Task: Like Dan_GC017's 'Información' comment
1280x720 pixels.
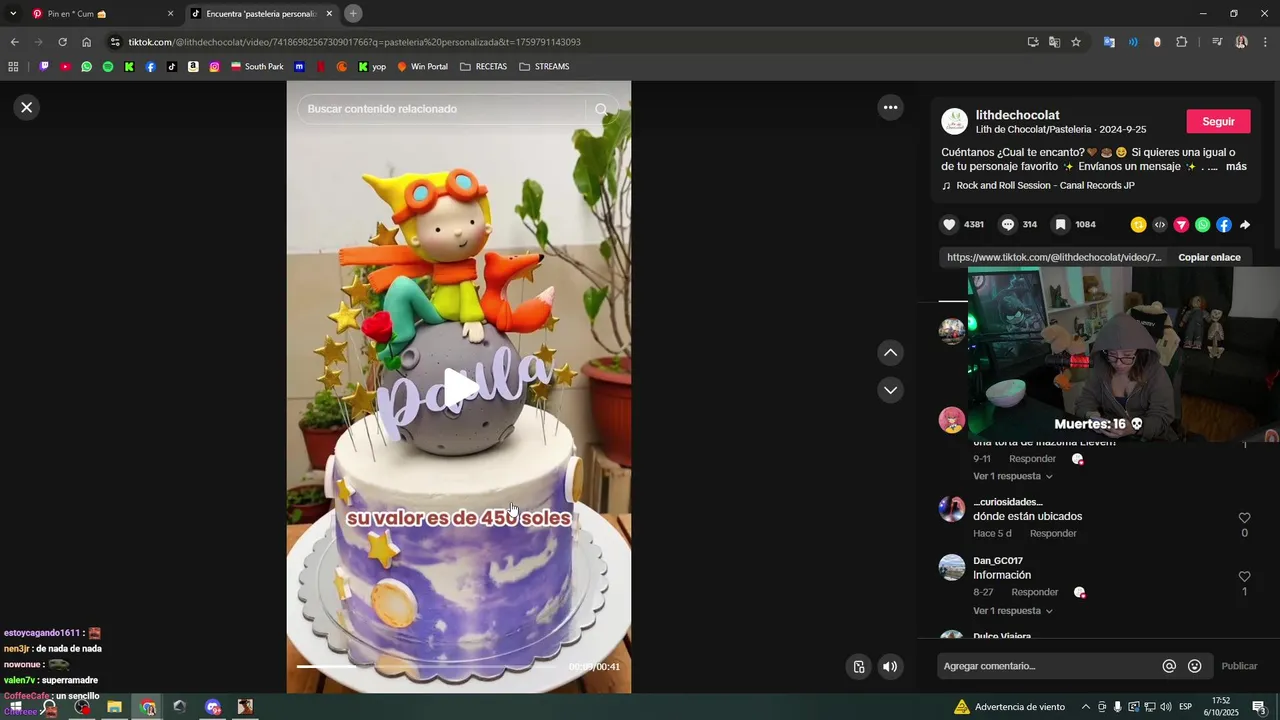Action: (1244, 577)
